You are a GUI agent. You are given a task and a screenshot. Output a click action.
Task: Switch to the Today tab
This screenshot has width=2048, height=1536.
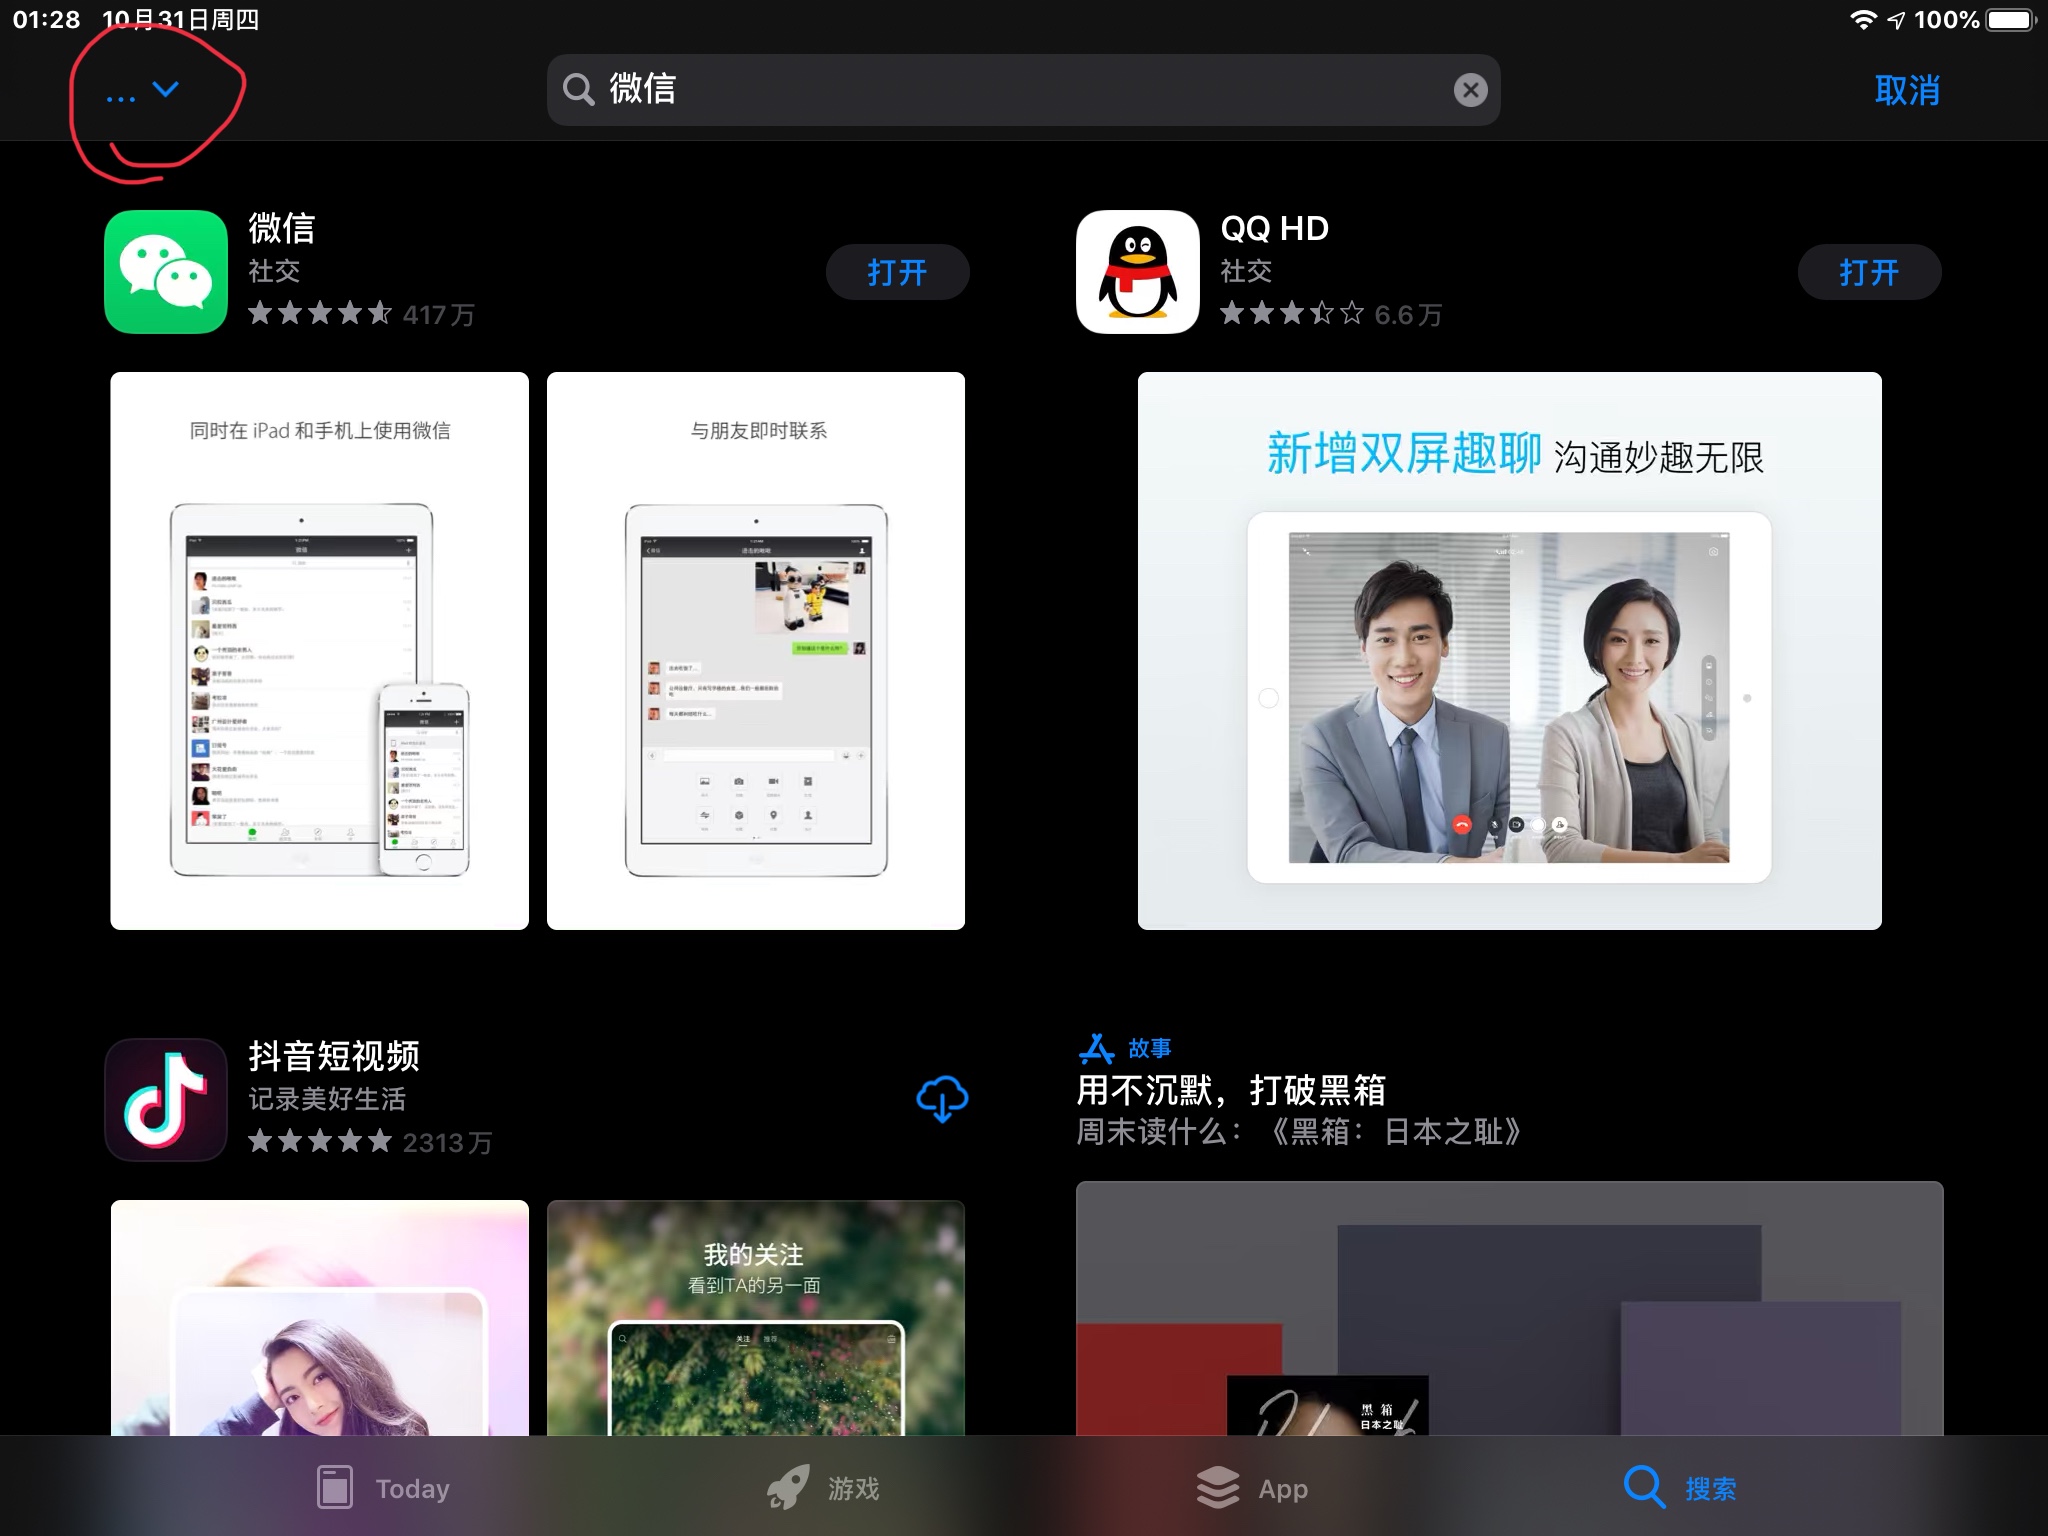coord(384,1488)
